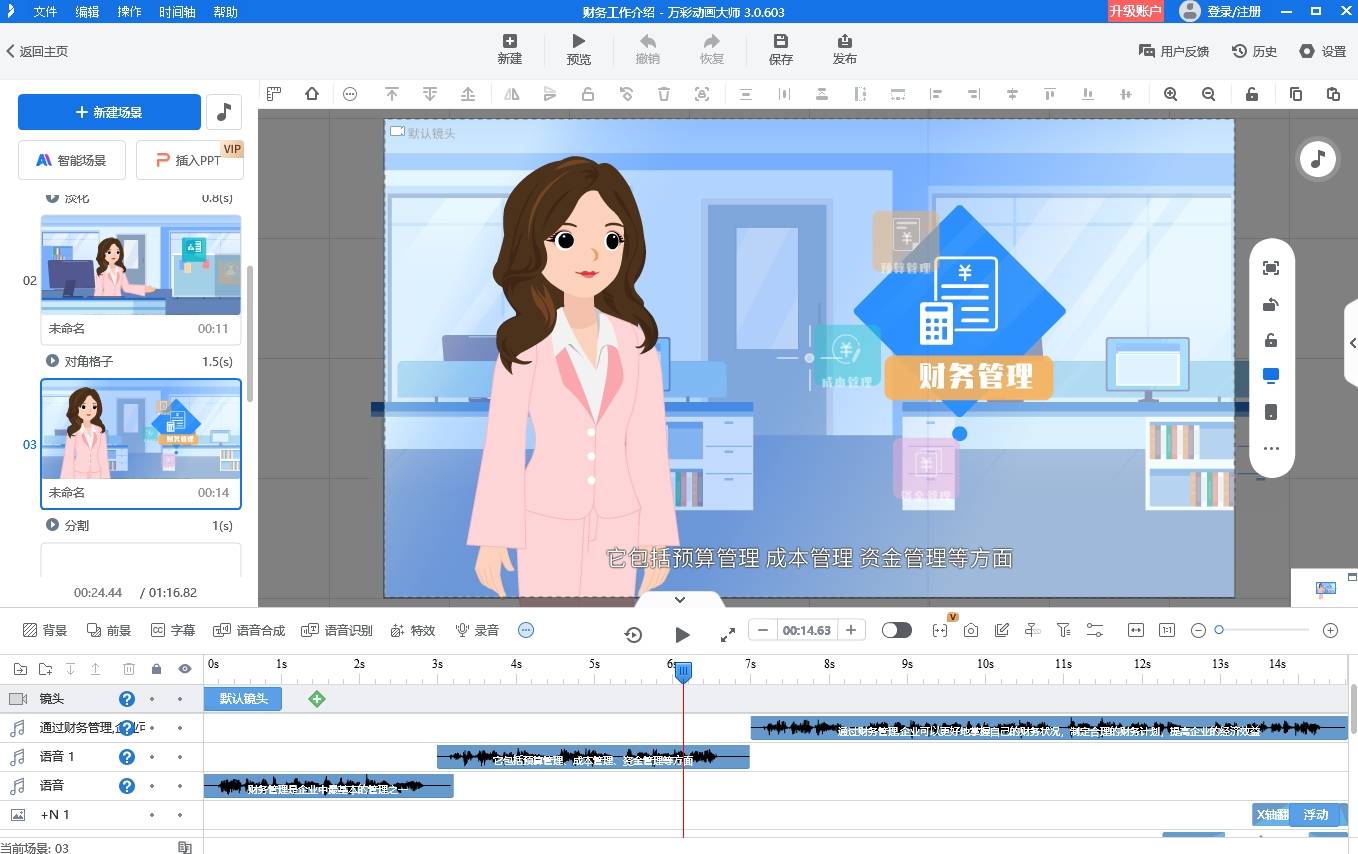Add keyframe with green plus on camera track
The height and width of the screenshot is (854, 1358).
click(317, 699)
